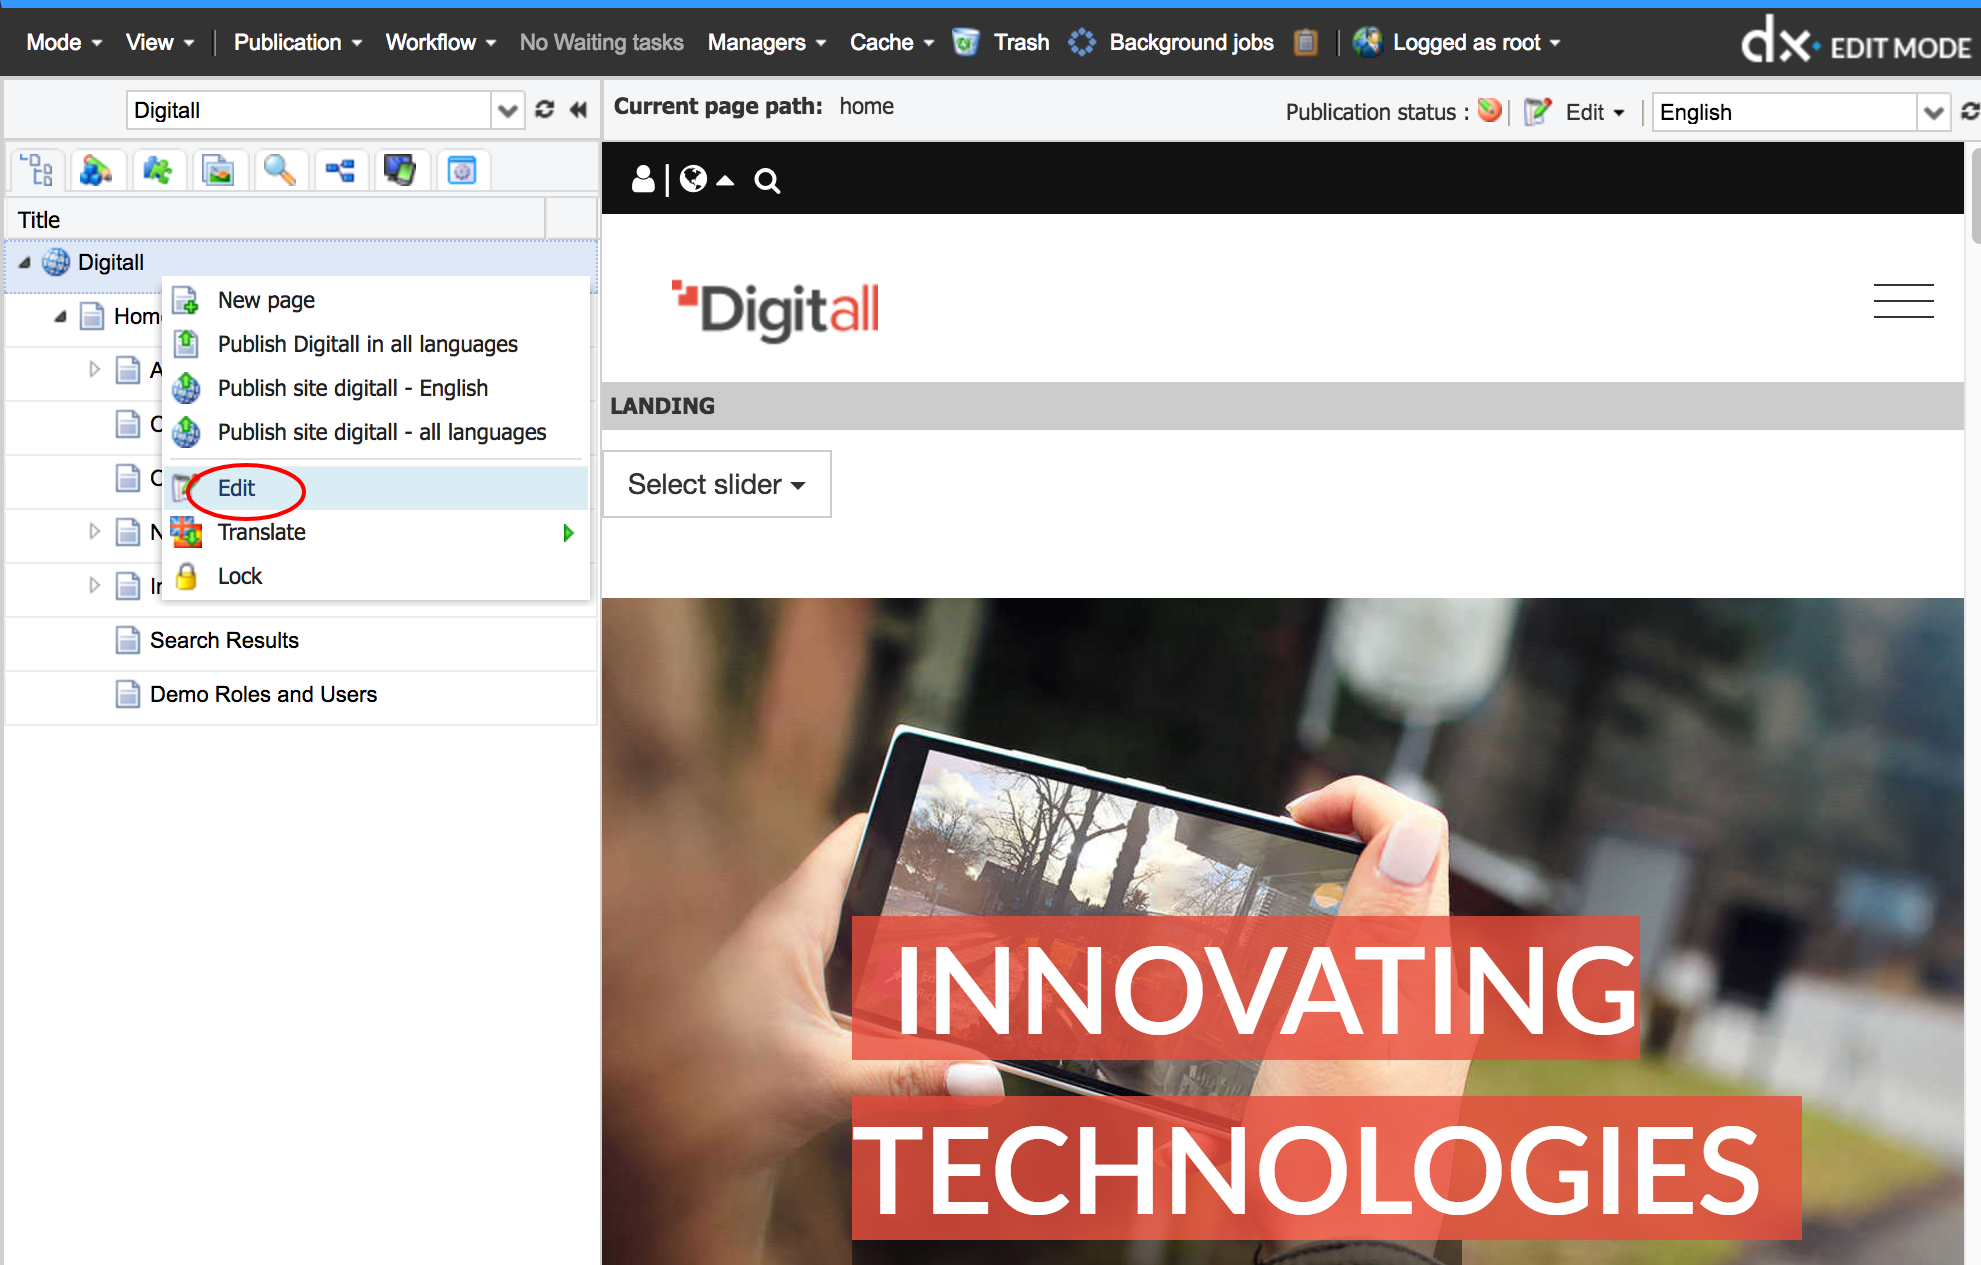Click the INNOVATING TECHNOLOGIES banner image
This screenshot has width=1981, height=1265.
(x=1283, y=931)
